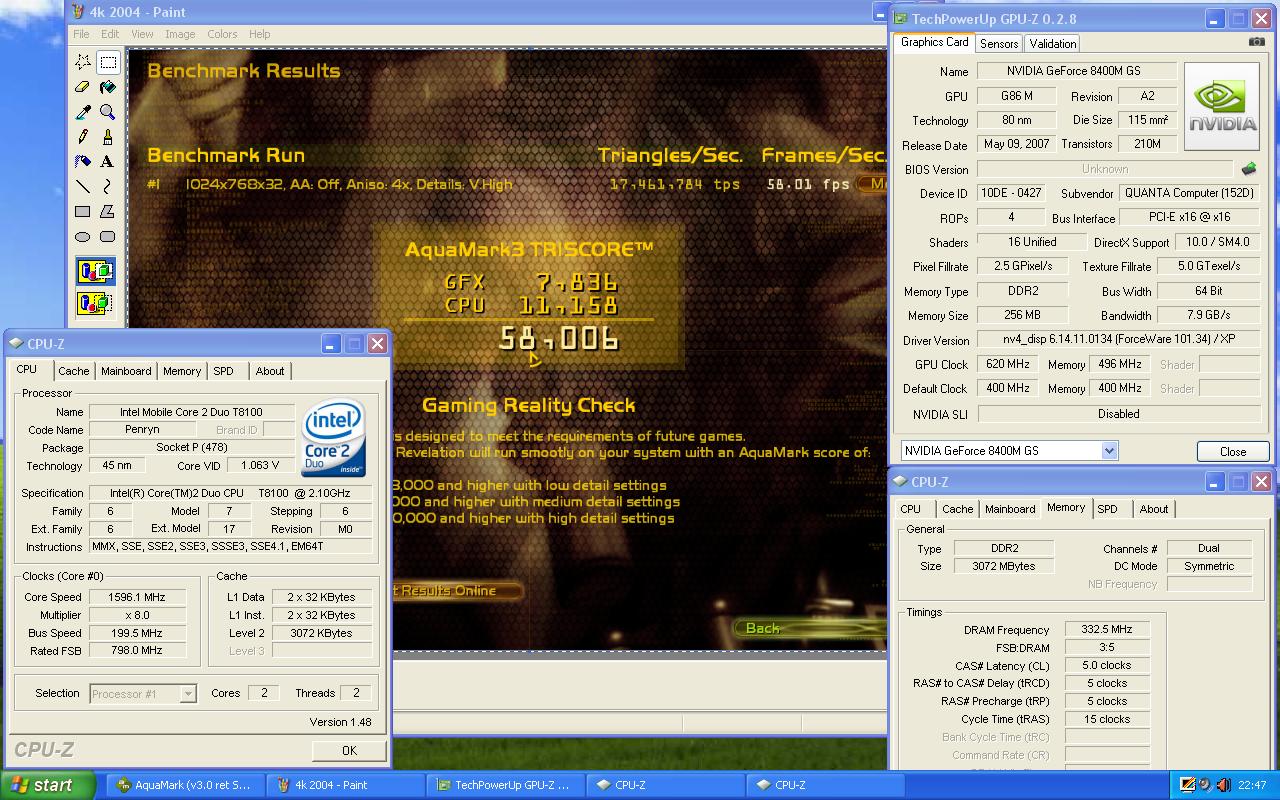
Task: Click the Code Name 'Penryn' field
Action: click(x=142, y=430)
